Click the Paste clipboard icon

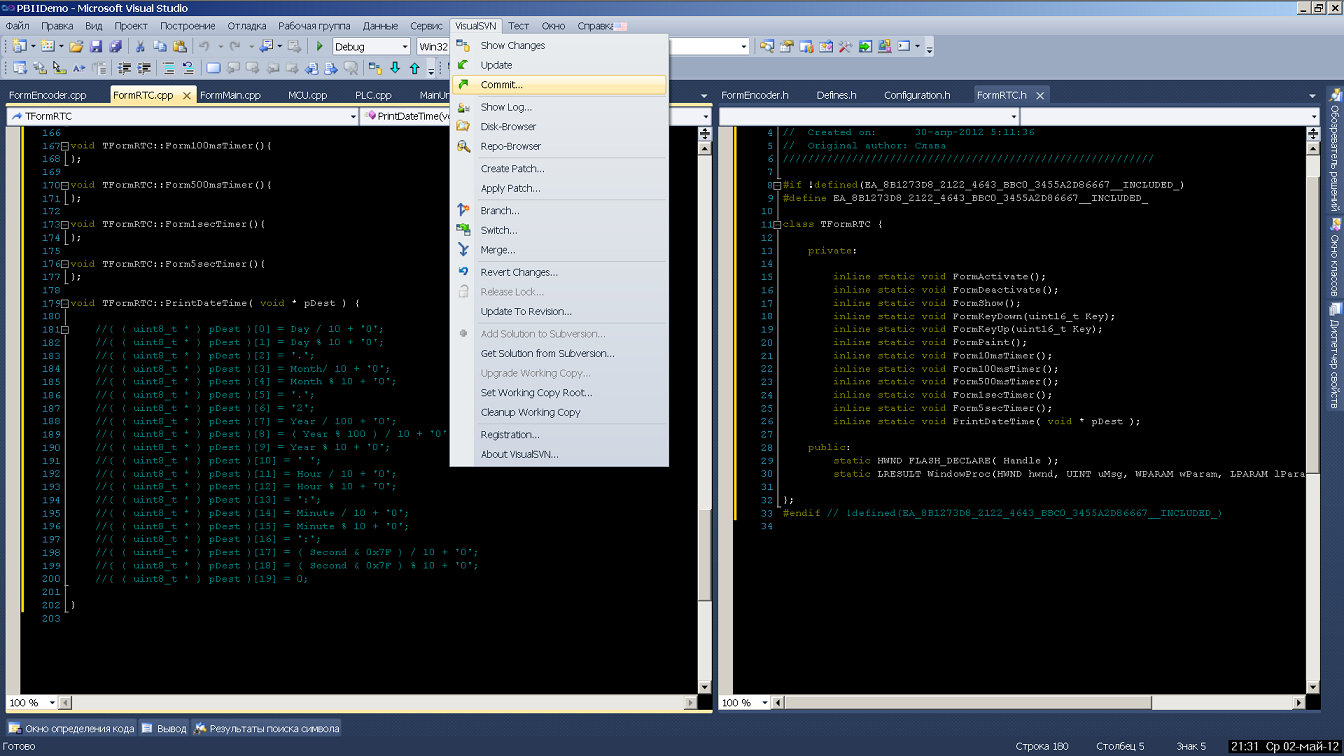coord(180,46)
